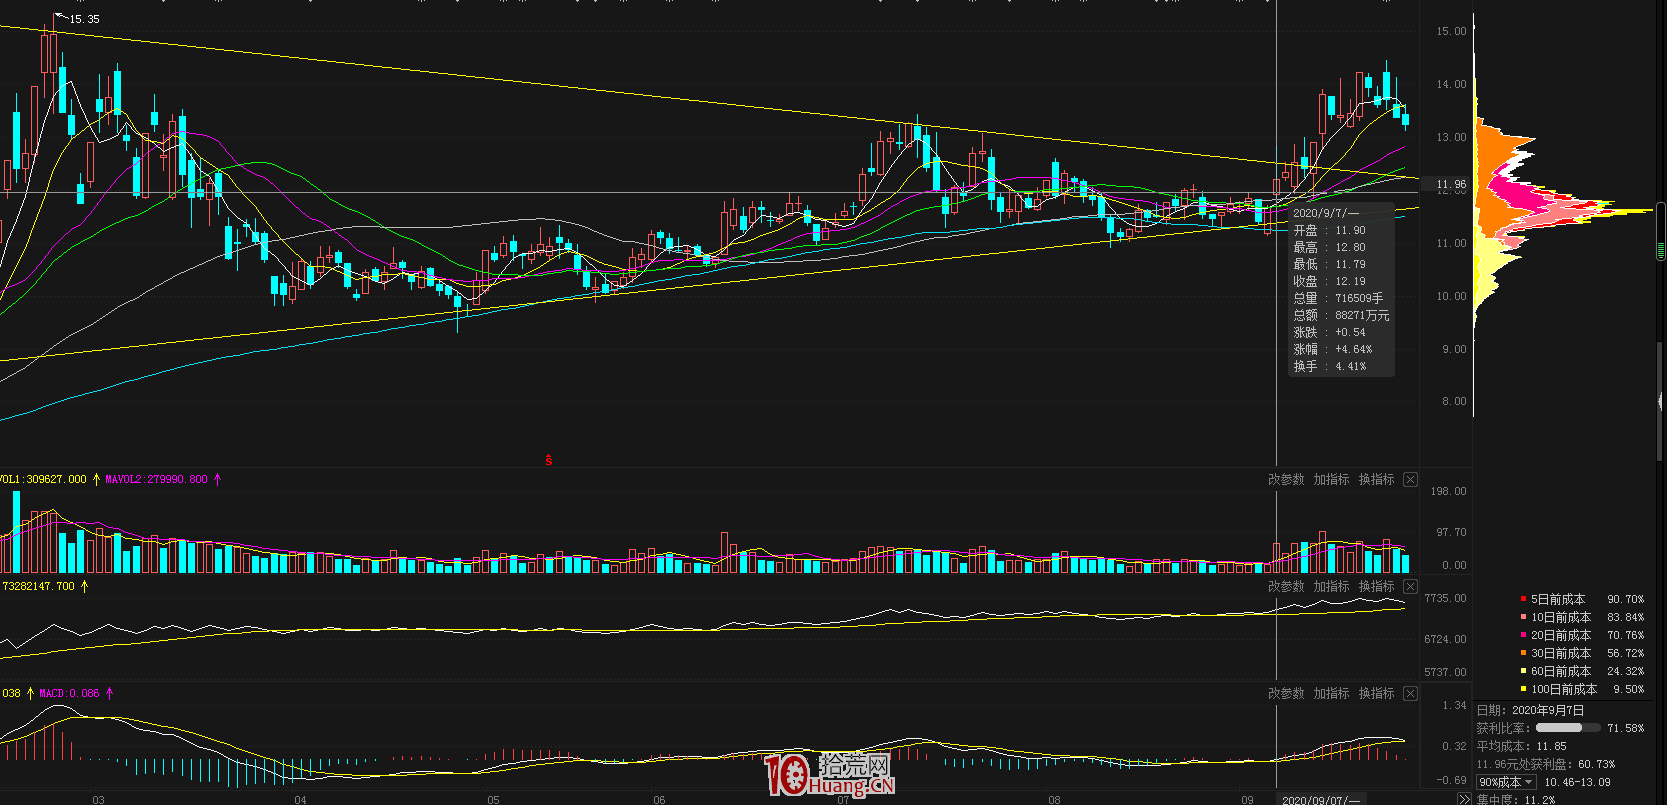
Task: Click 加指标 in the MACD panel
Action: [x=1331, y=694]
